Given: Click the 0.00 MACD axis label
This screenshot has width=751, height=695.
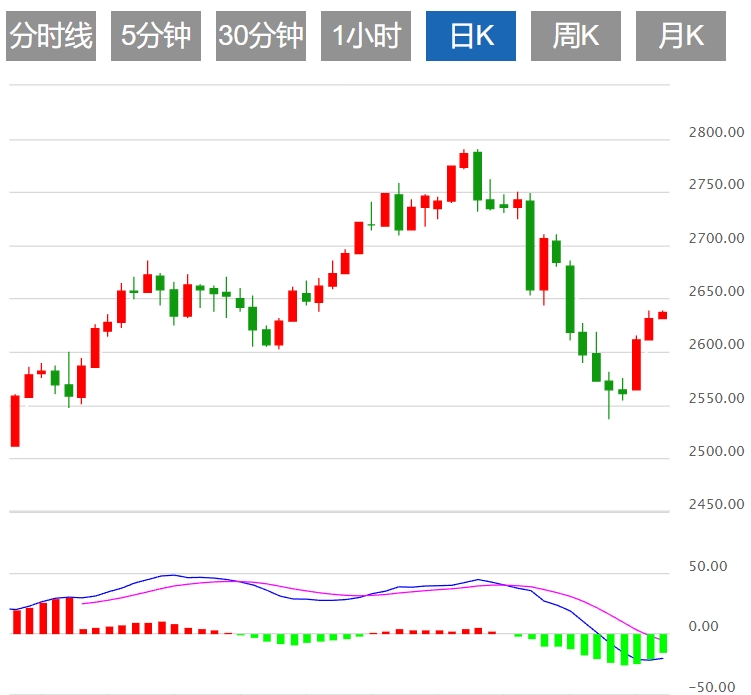Looking at the screenshot, I should point(703,626).
